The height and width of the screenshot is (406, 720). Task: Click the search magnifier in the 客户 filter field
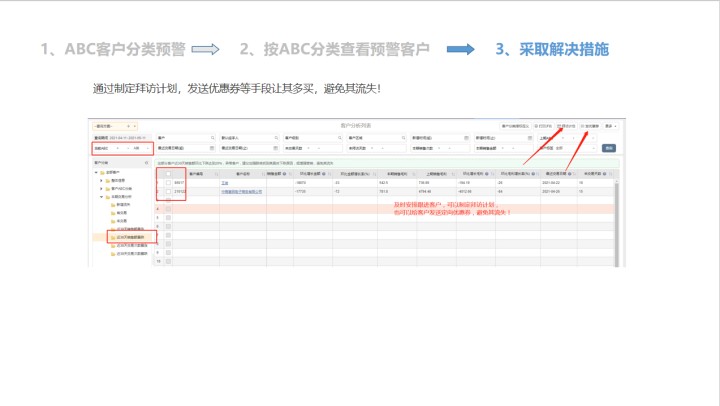tap(213, 138)
